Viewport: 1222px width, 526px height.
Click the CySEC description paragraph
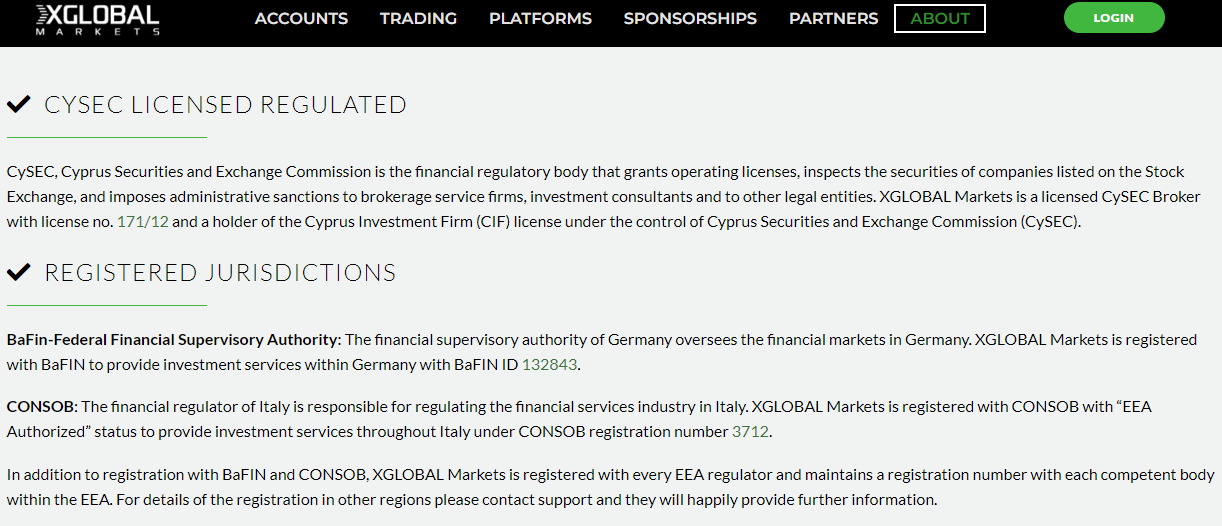(604, 197)
